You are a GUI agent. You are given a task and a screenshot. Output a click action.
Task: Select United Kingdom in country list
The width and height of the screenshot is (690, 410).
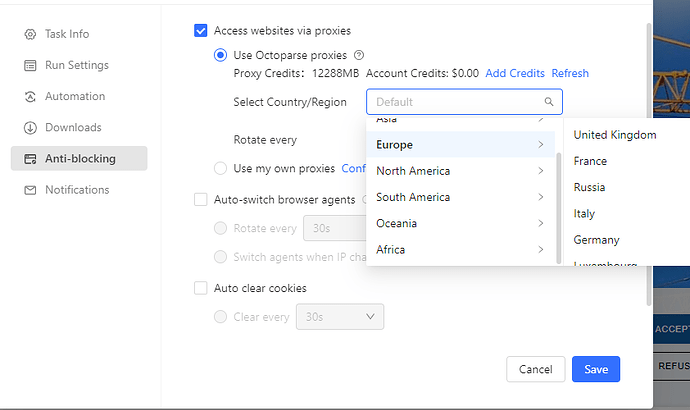615,135
